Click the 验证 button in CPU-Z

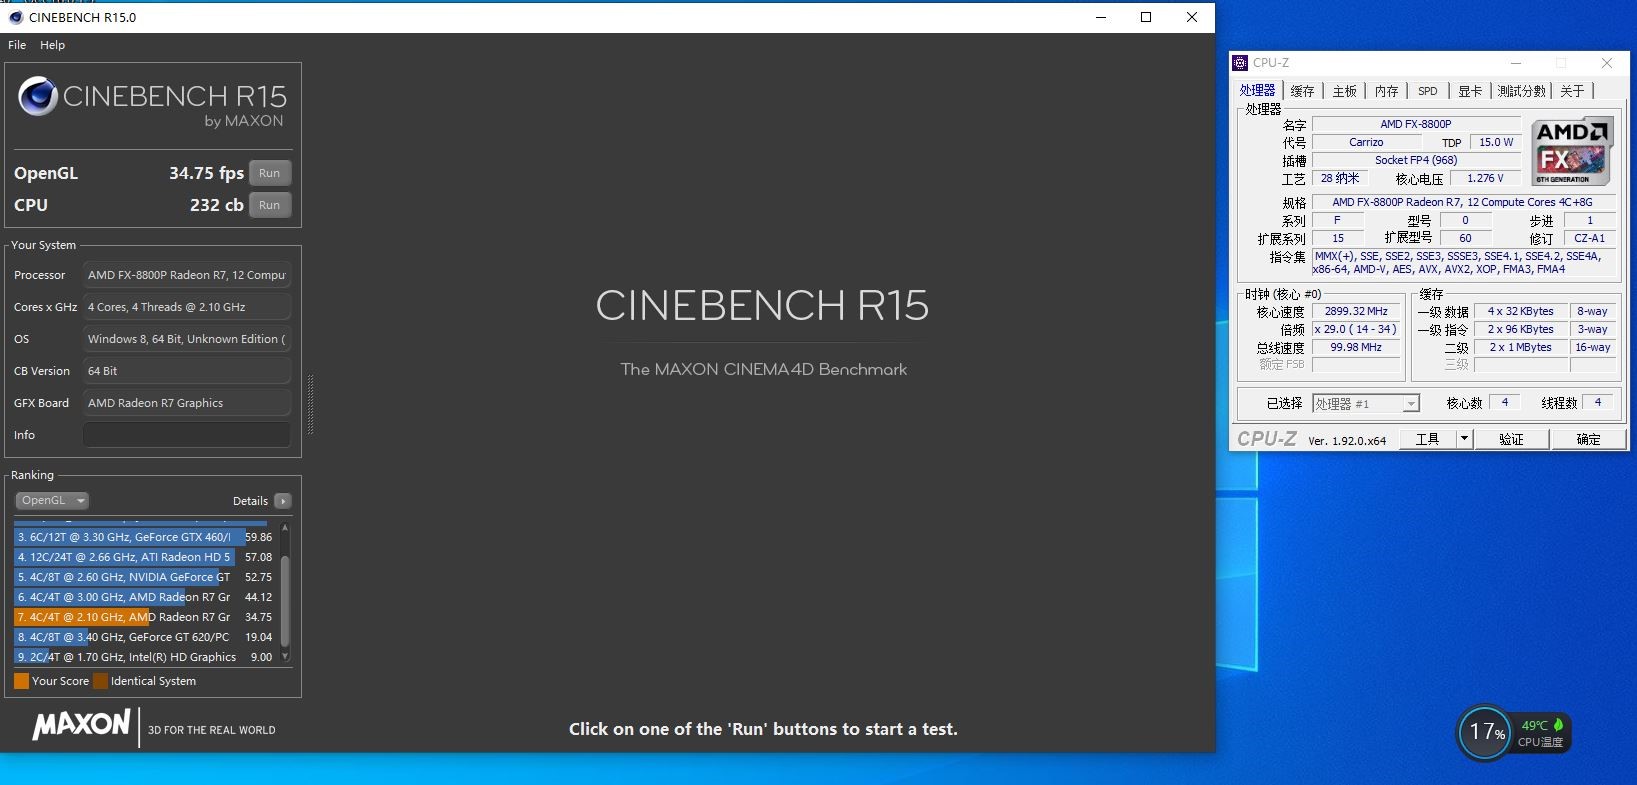click(1511, 439)
